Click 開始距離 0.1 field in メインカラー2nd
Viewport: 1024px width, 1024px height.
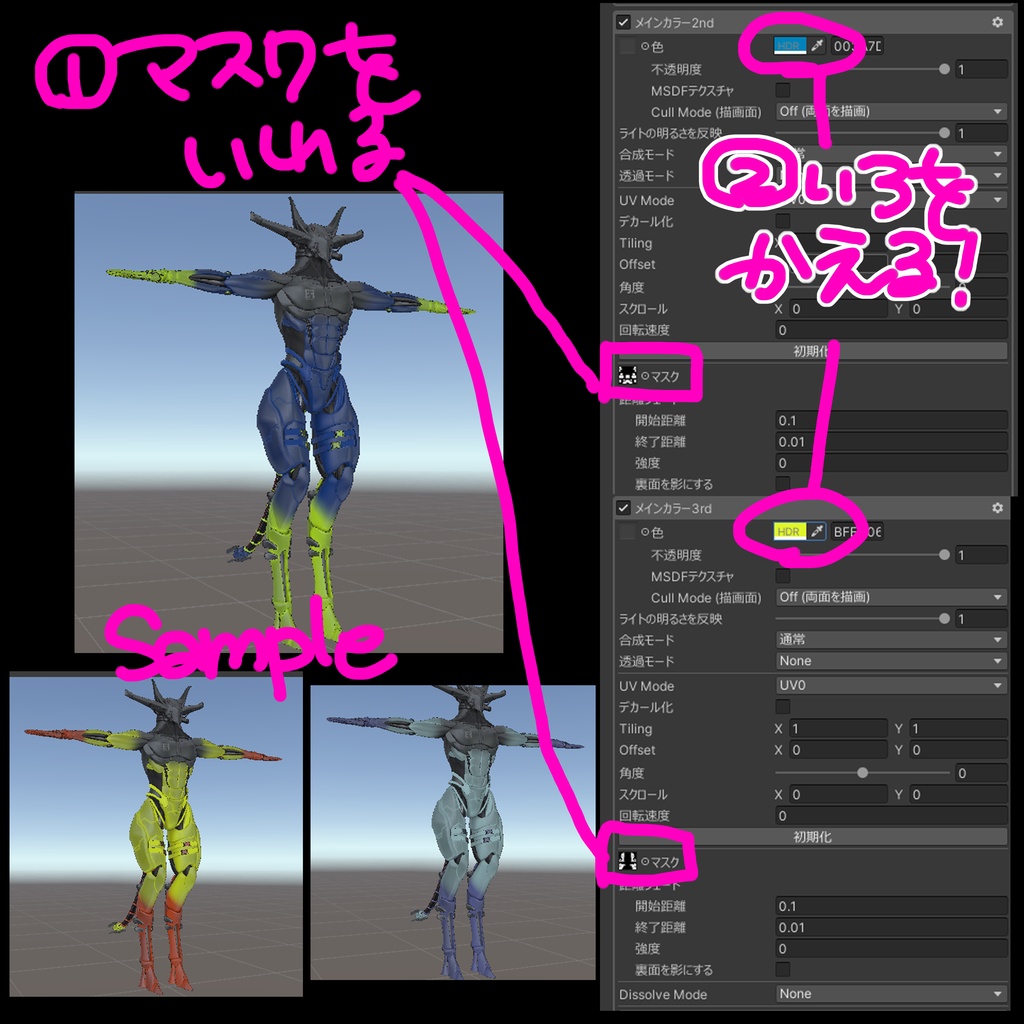point(891,420)
